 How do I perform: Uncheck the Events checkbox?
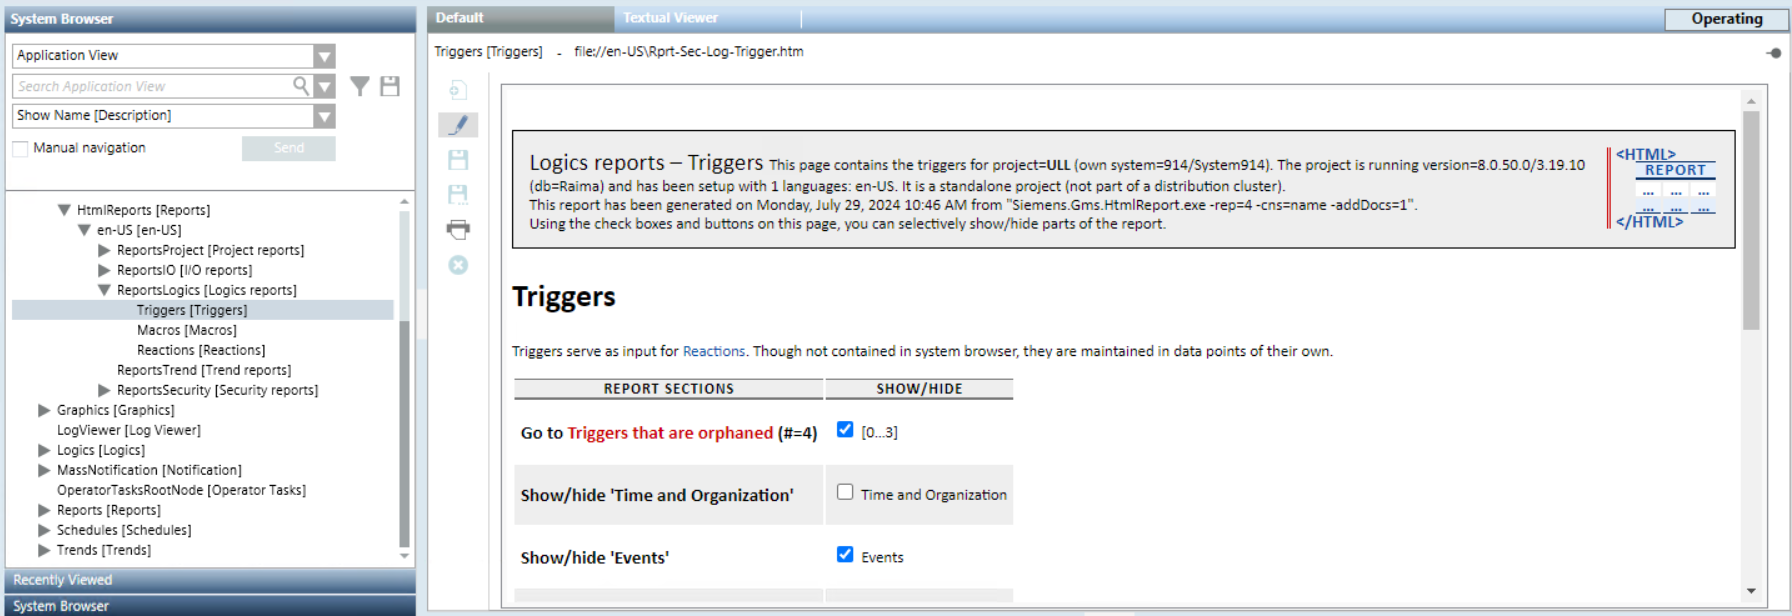click(845, 555)
